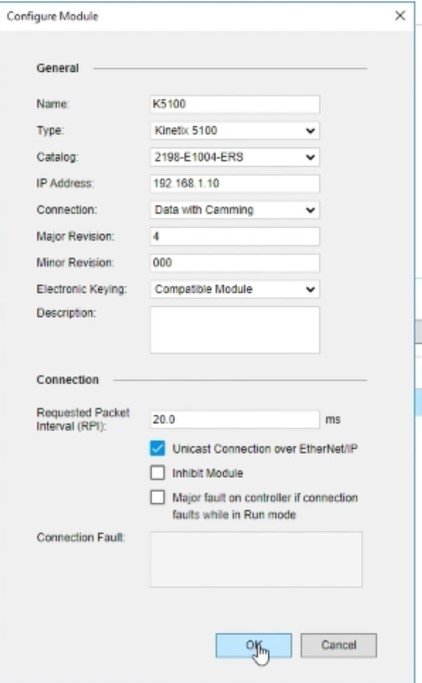This screenshot has height=683, width=422.
Task: Open the Type dropdown showing Kinetix 5100
Action: [x=235, y=131]
